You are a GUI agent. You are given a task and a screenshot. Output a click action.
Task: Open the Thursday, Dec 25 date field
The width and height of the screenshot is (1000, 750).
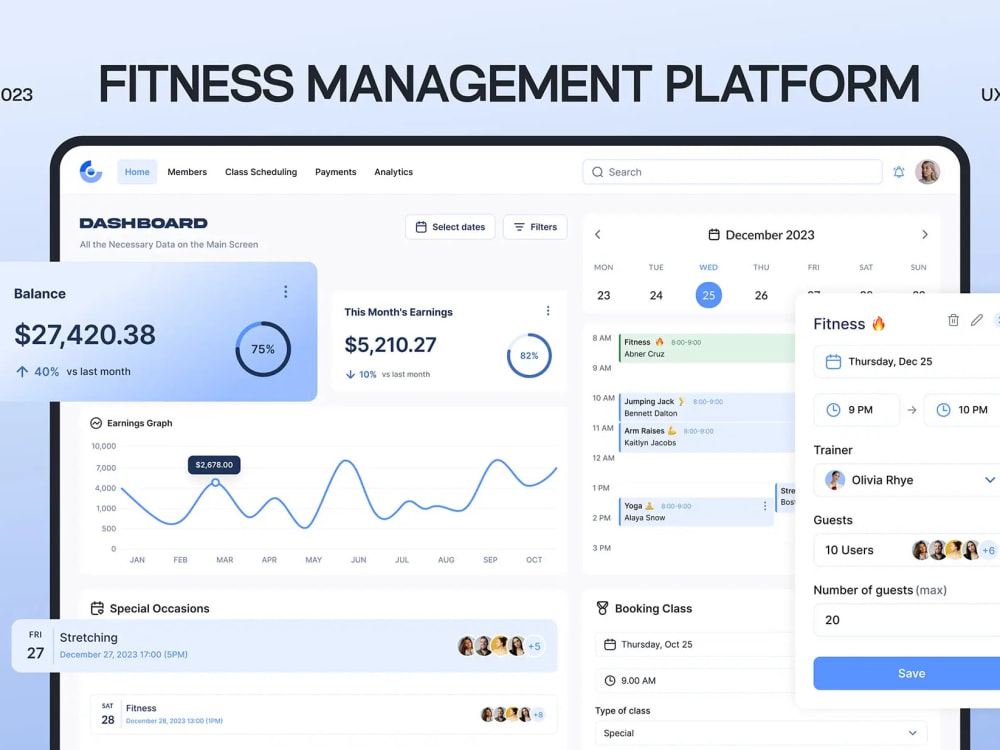tap(906, 362)
